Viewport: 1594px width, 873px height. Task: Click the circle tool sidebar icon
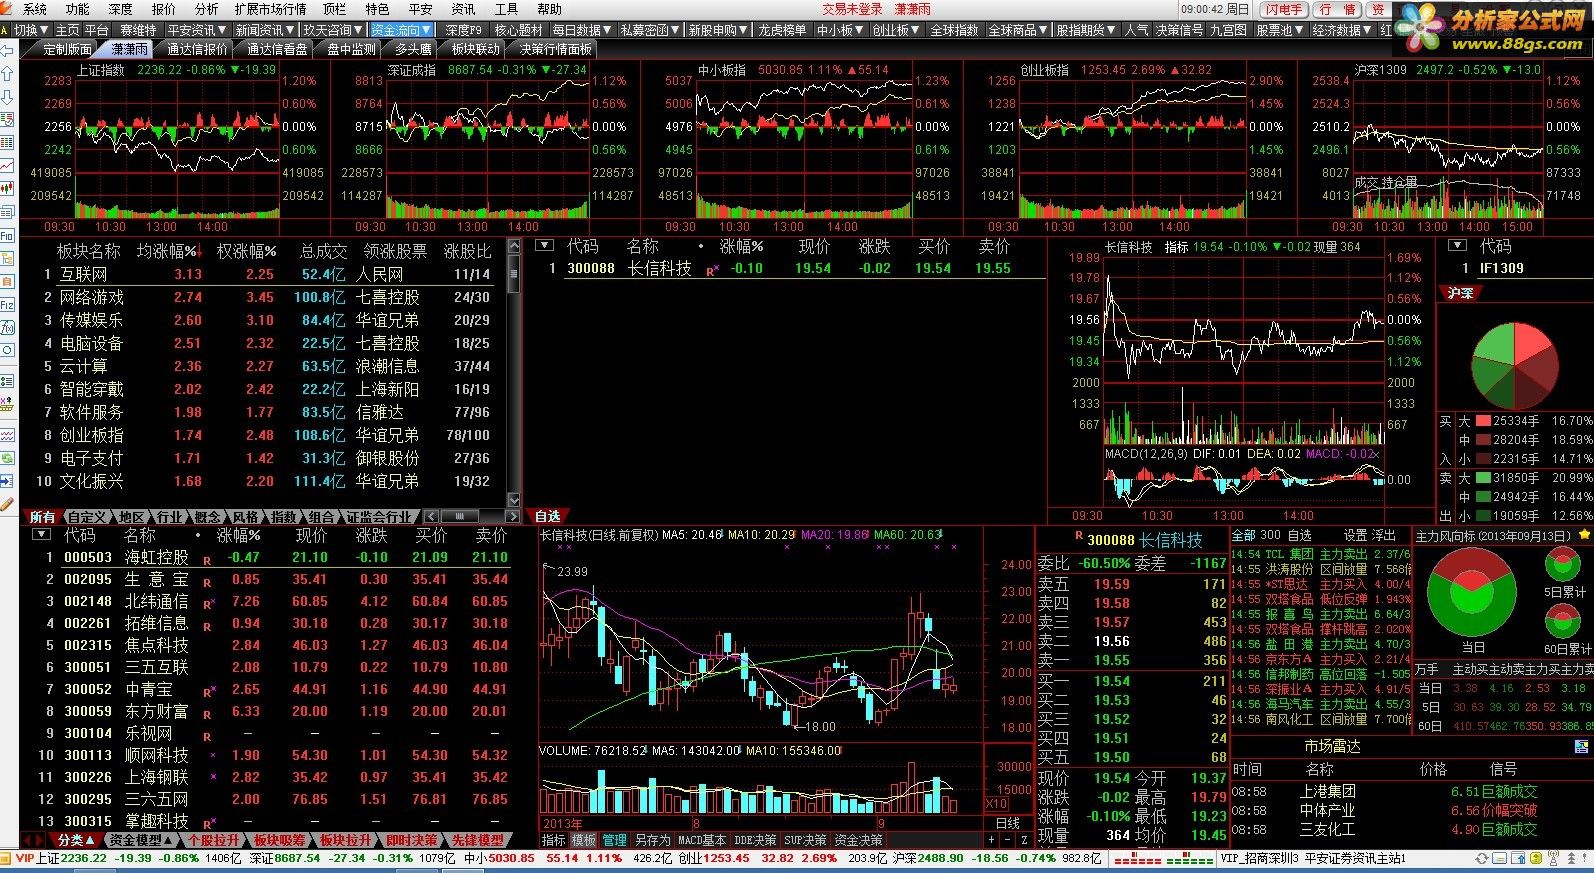[x=7, y=351]
